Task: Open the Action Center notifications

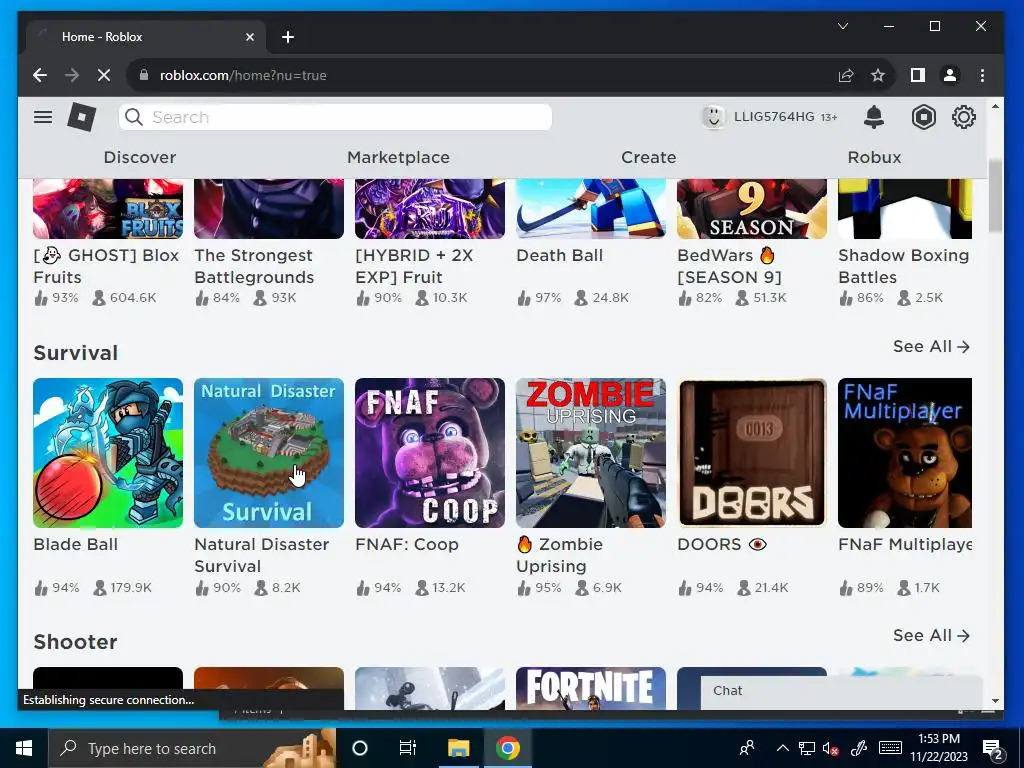Action: 993,749
